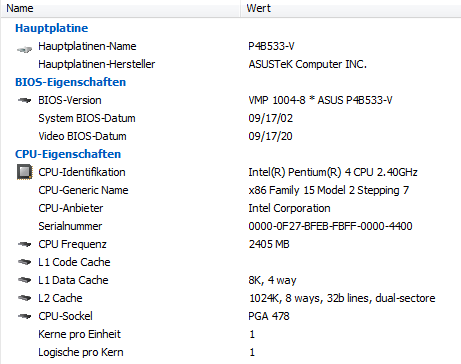461x364 pixels.
Task: Sort by the Name column header
Action: [x=120, y=8]
